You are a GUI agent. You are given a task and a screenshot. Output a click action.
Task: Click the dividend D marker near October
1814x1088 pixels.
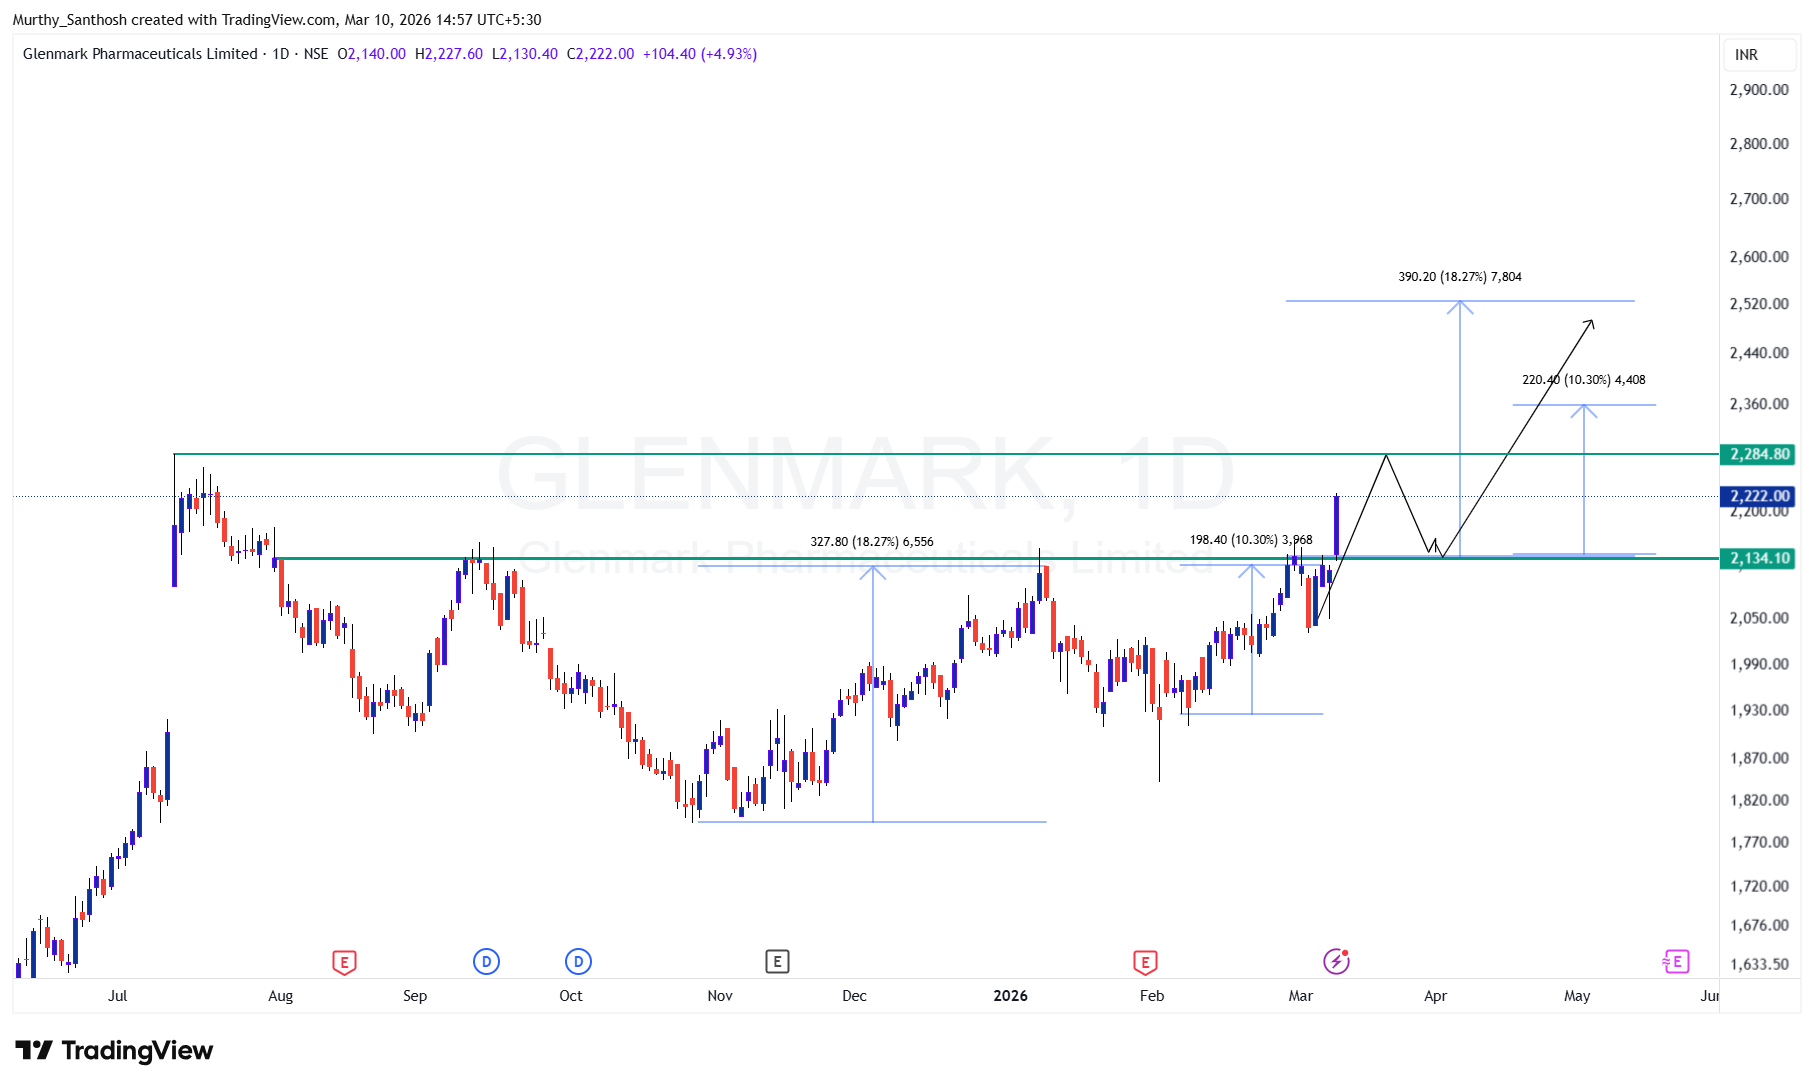point(578,962)
